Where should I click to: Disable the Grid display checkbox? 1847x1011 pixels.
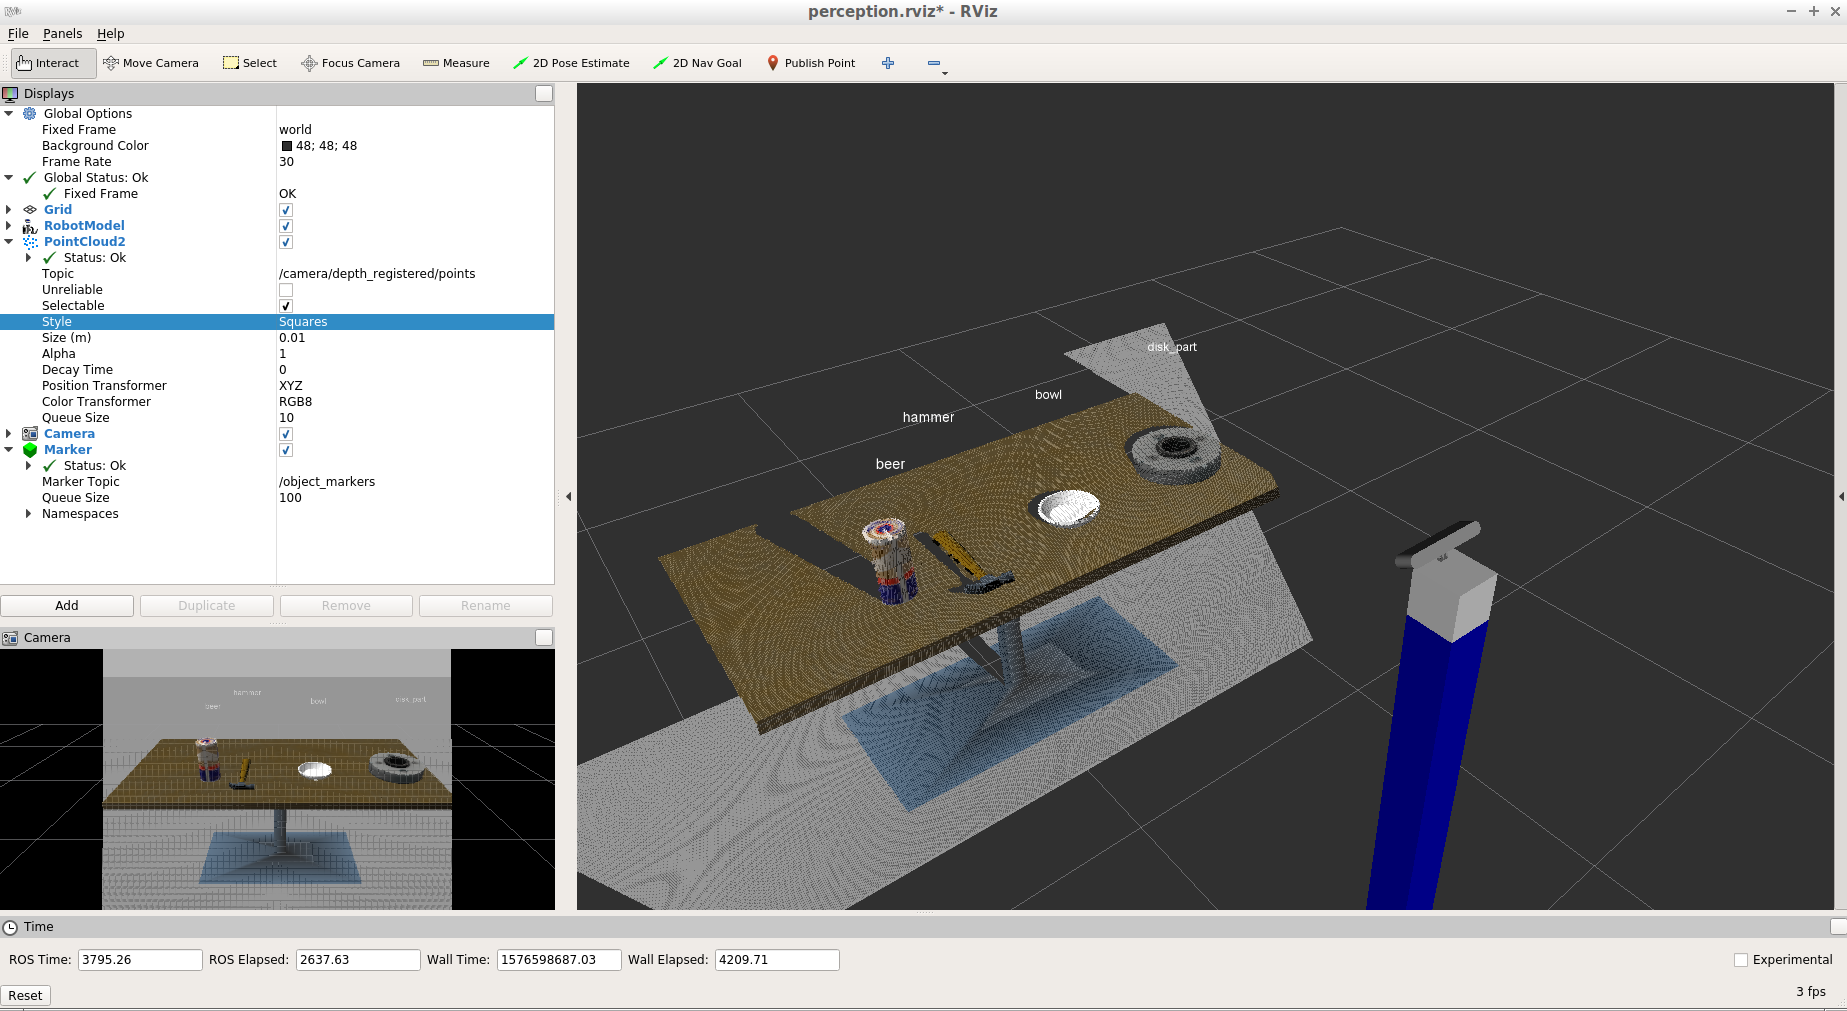pos(286,210)
